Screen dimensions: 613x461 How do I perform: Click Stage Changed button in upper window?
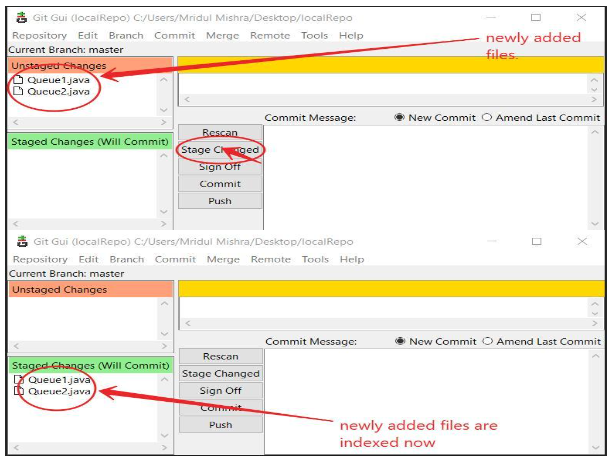[x=220, y=150]
